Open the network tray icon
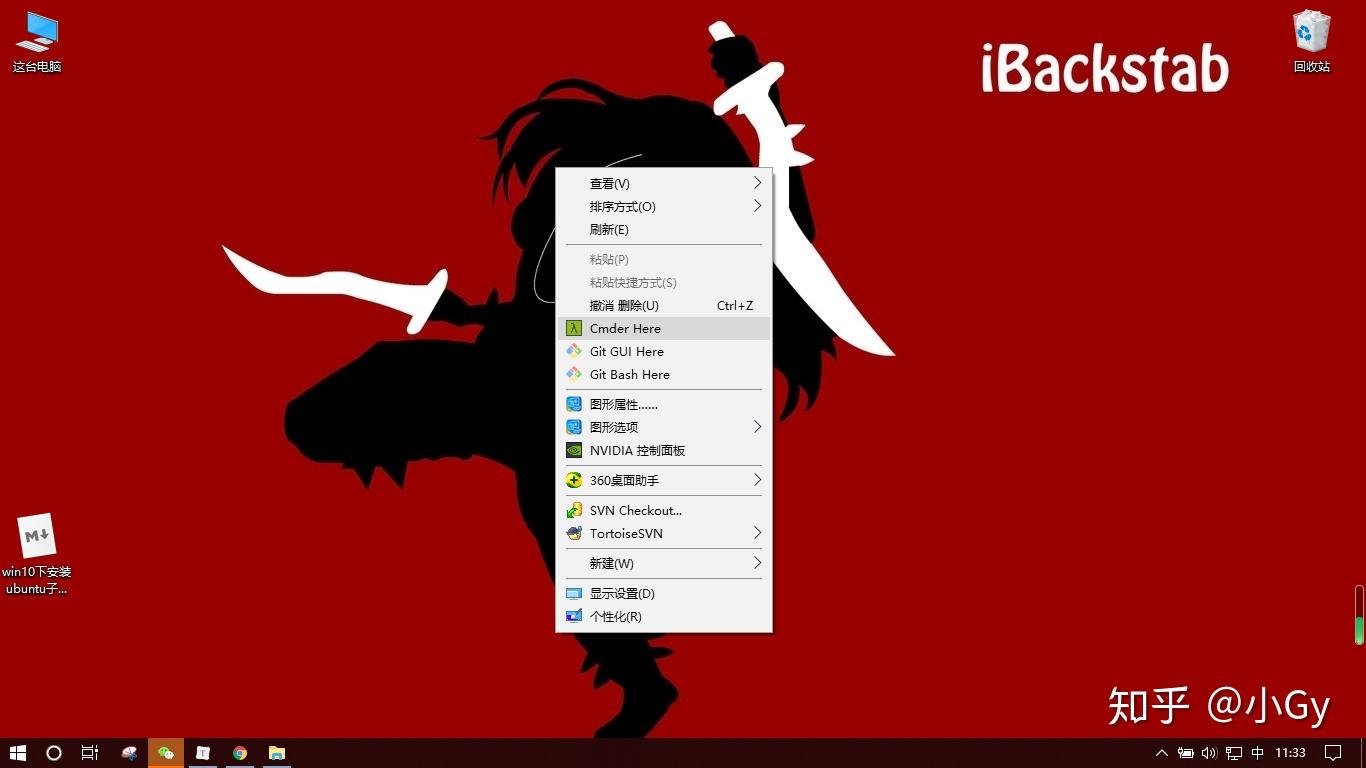1366x768 pixels. tap(1234, 753)
